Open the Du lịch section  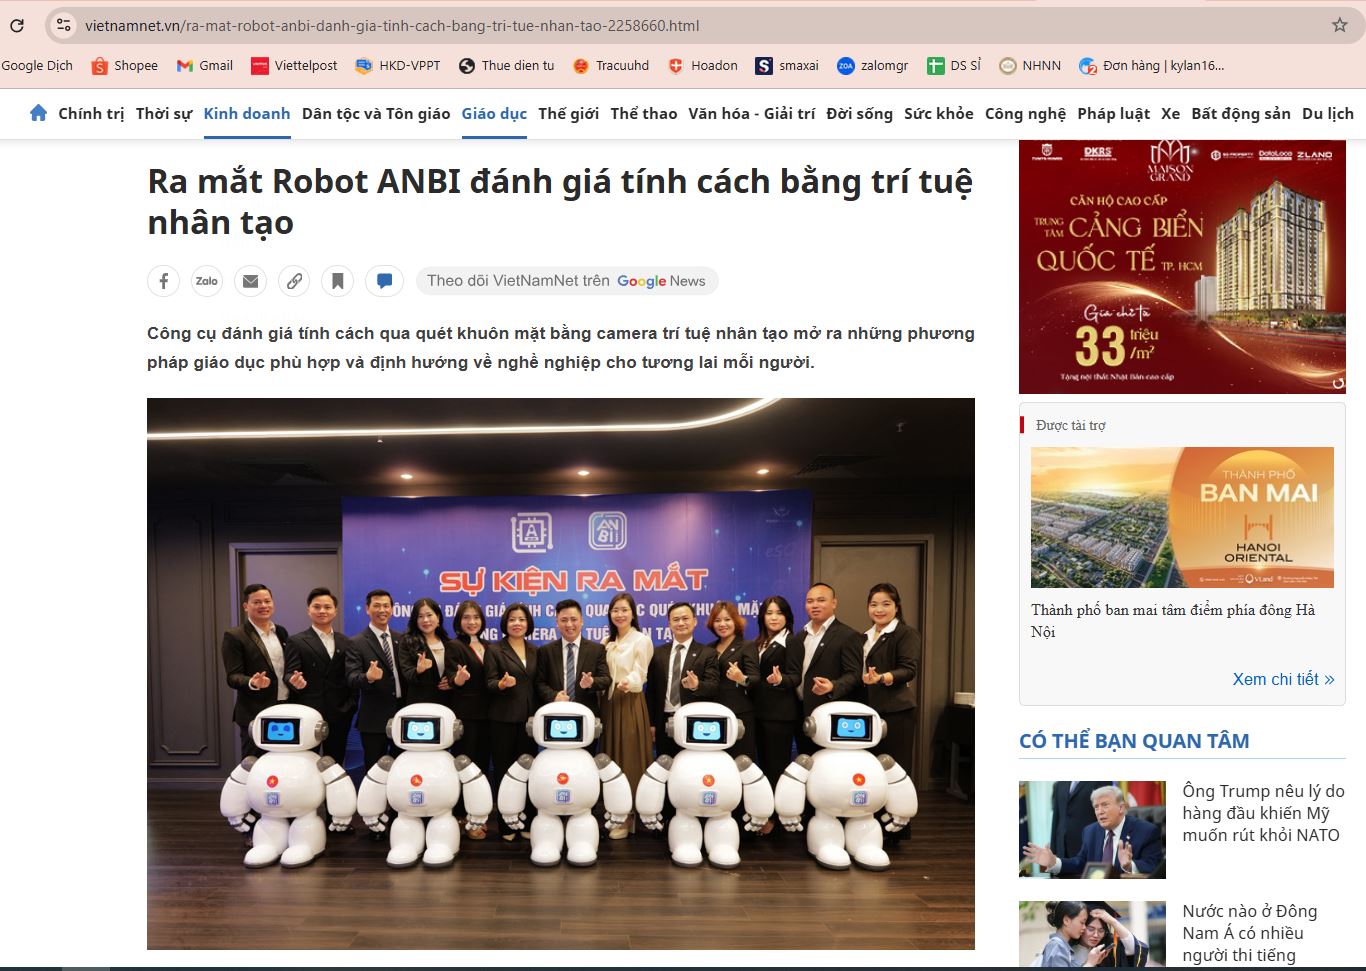coord(1328,114)
